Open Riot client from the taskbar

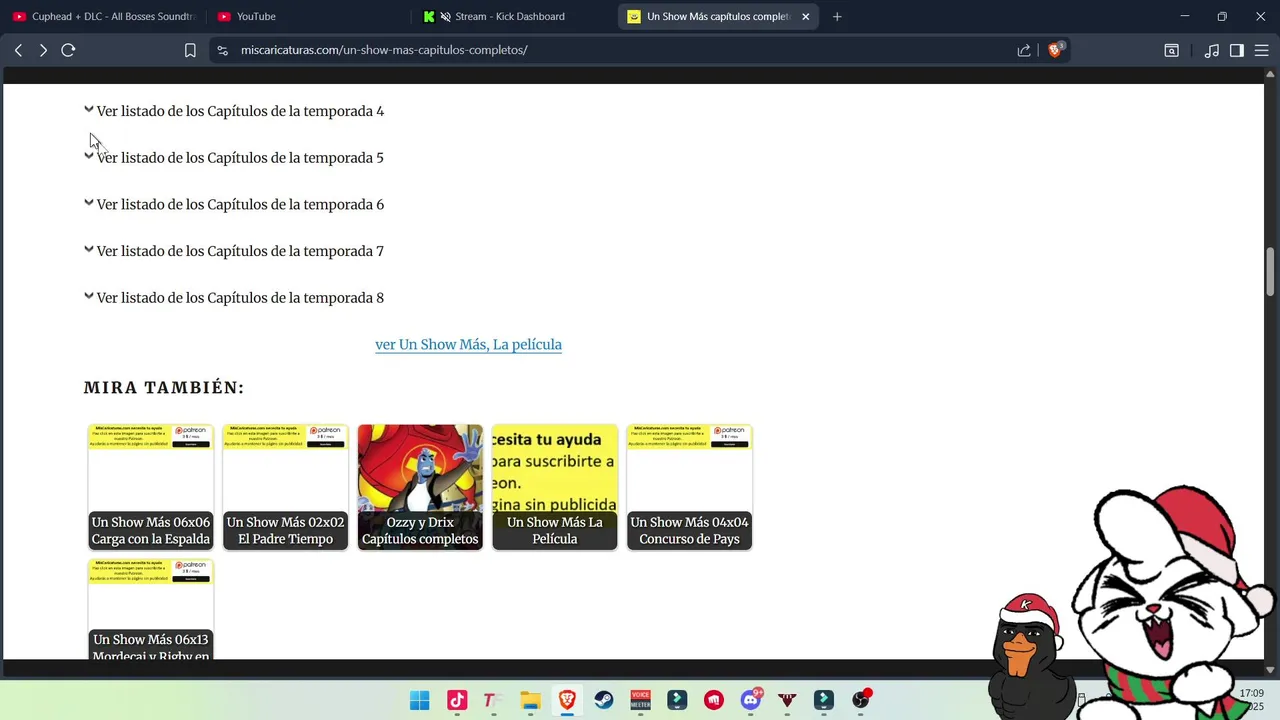[714, 700]
